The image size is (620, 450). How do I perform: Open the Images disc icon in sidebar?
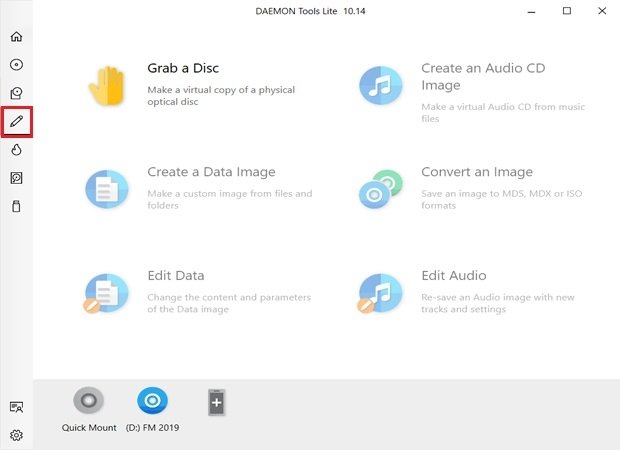click(16, 64)
